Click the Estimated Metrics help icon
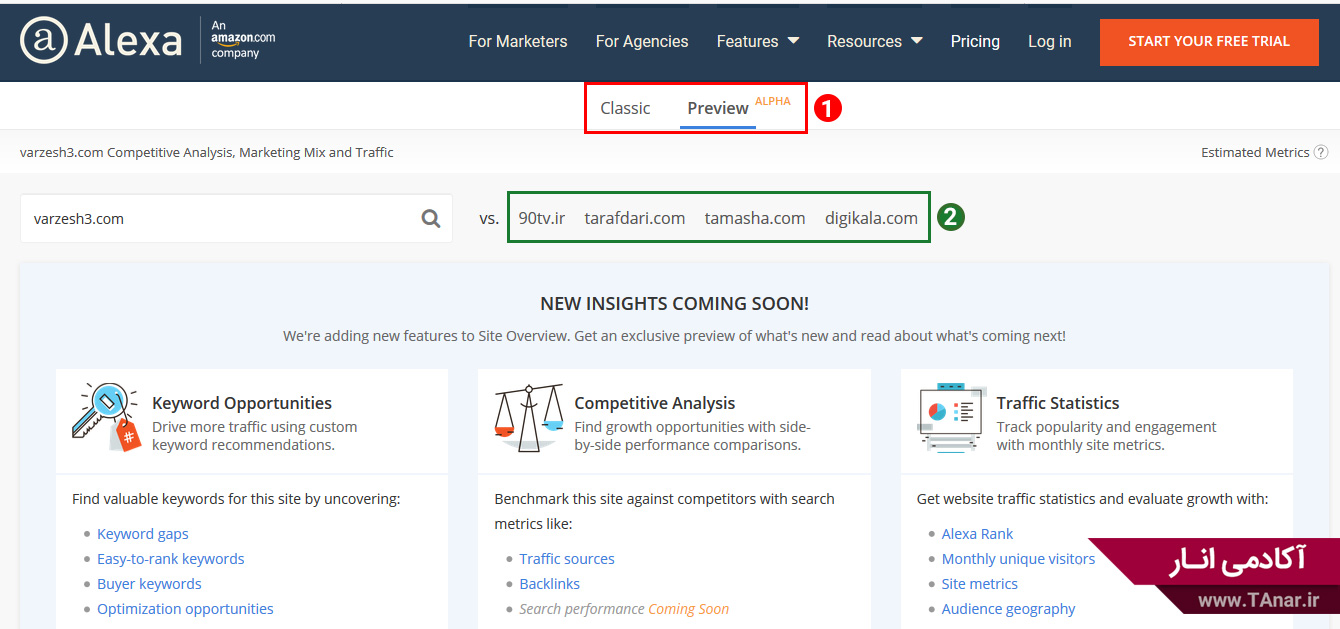1340x629 pixels. (1321, 152)
